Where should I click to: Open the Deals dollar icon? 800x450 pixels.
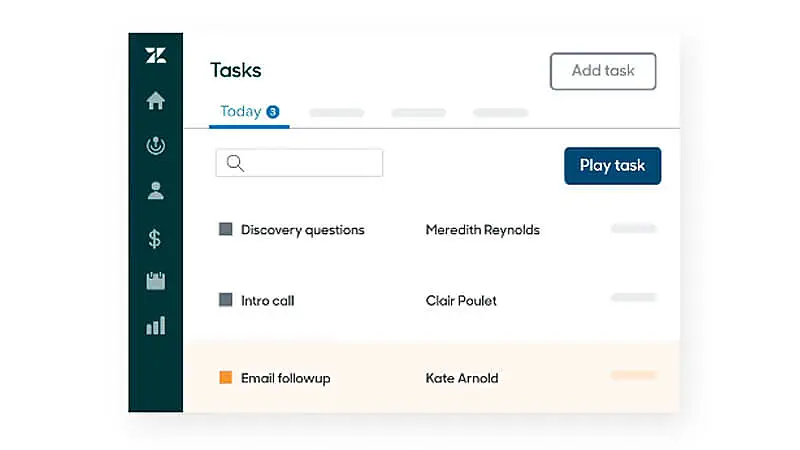tap(155, 238)
